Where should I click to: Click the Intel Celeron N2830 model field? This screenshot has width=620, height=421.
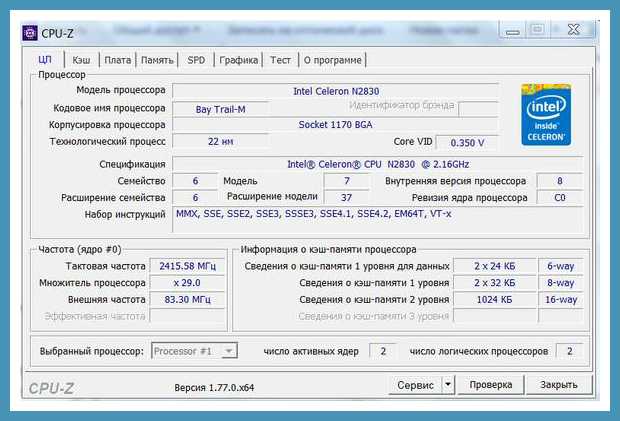tap(336, 91)
